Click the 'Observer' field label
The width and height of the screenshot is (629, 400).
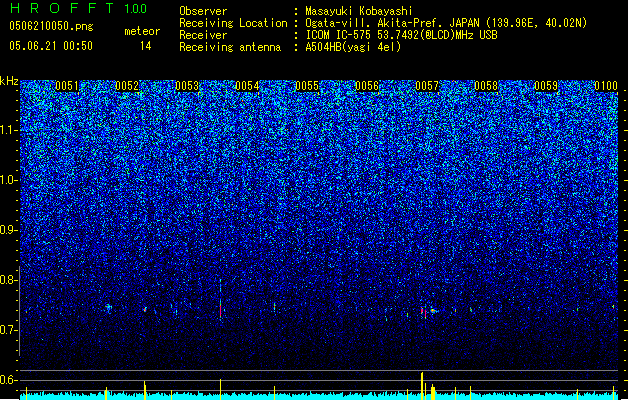tap(203, 11)
